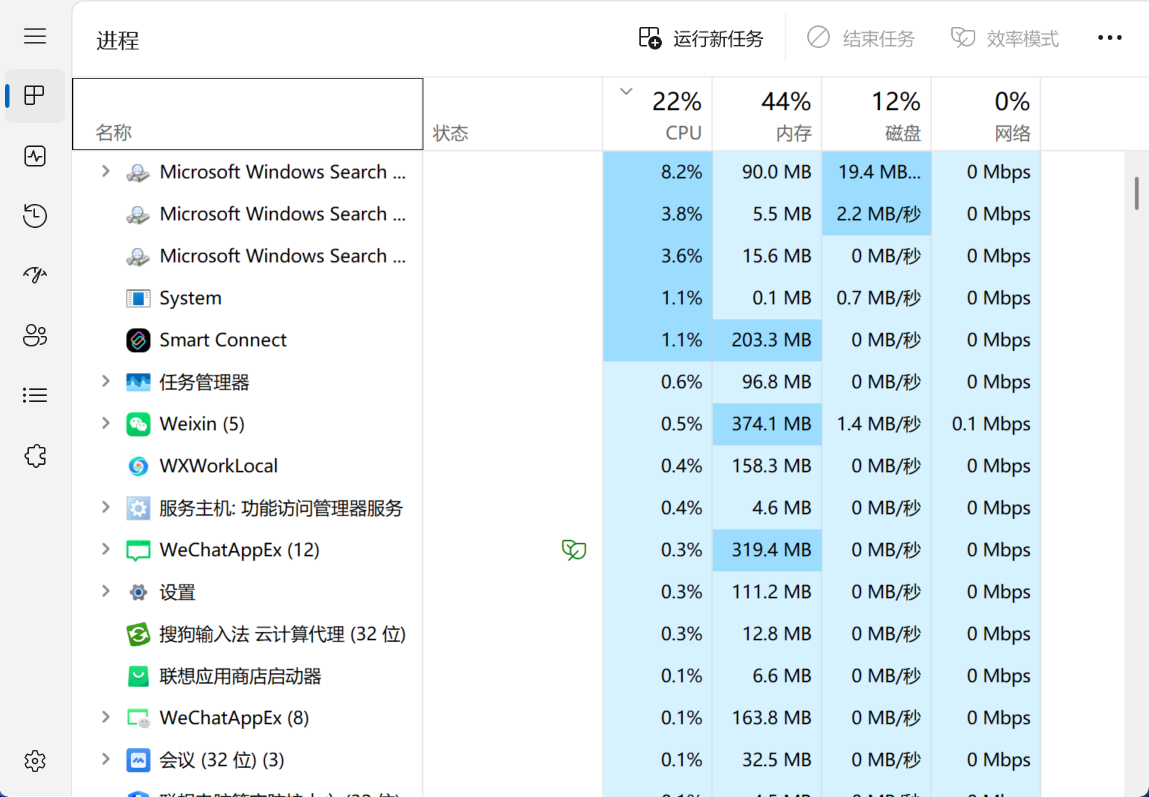1149x797 pixels.
Task: Click 运行新任务 button
Action: [x=701, y=38]
